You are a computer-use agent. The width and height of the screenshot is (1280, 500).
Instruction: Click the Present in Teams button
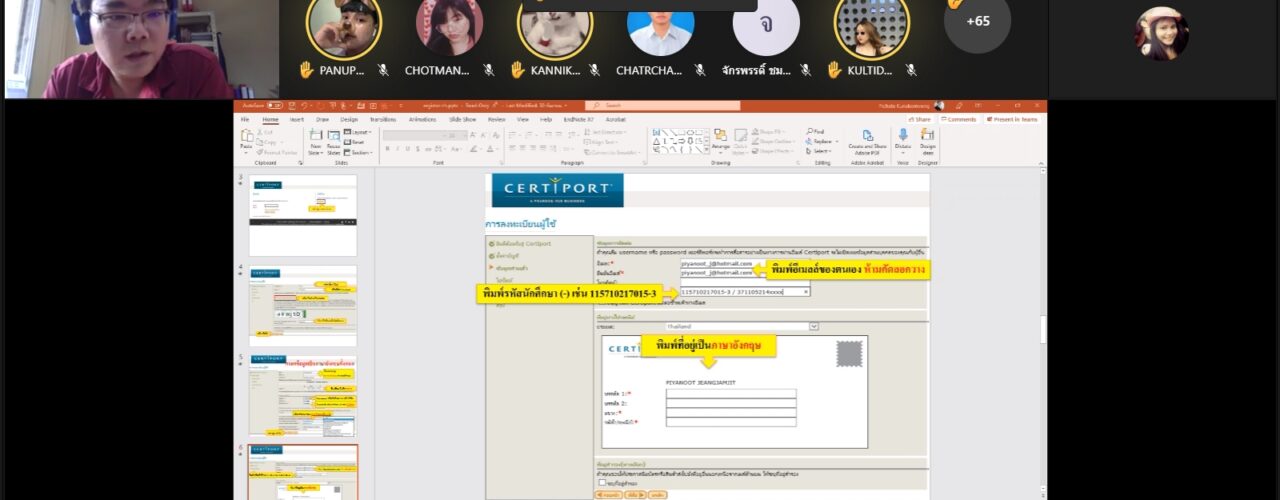[1013, 119]
